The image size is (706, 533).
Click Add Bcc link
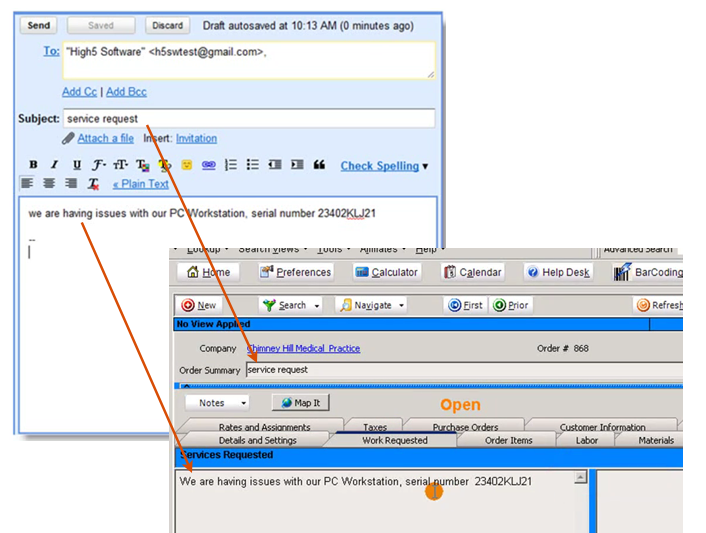pyautogui.click(x=126, y=92)
